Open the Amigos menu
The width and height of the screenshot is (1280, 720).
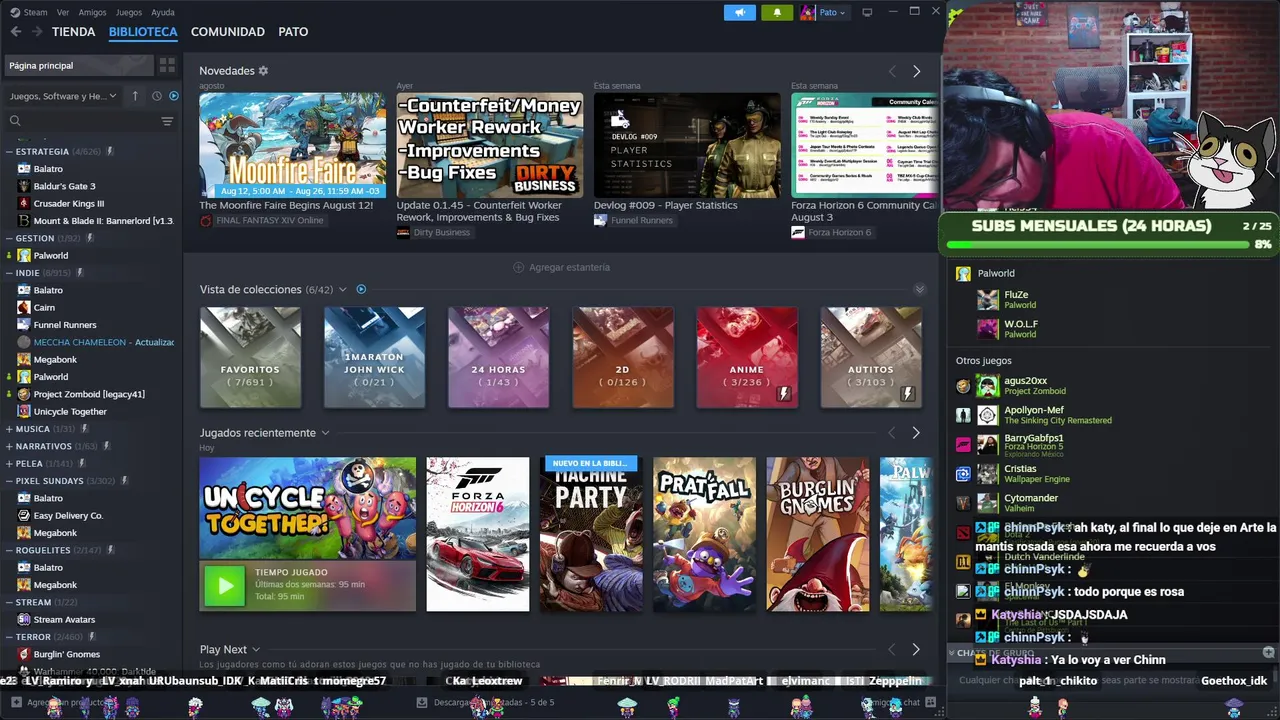(x=92, y=13)
